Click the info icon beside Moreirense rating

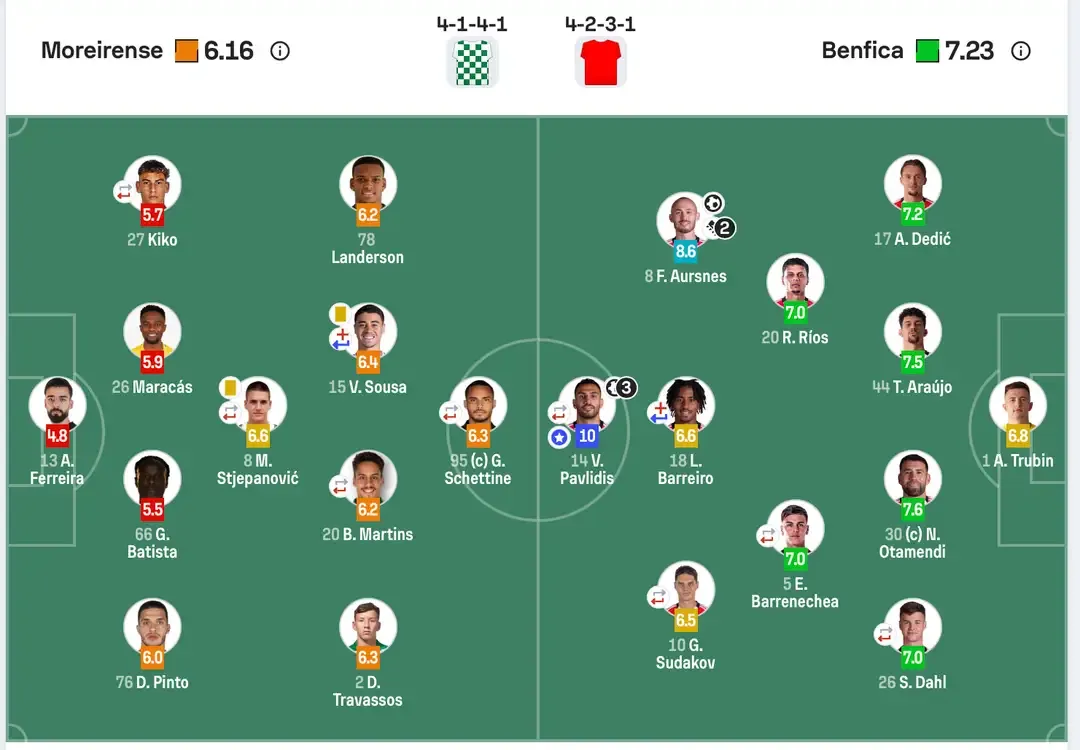pos(280,51)
